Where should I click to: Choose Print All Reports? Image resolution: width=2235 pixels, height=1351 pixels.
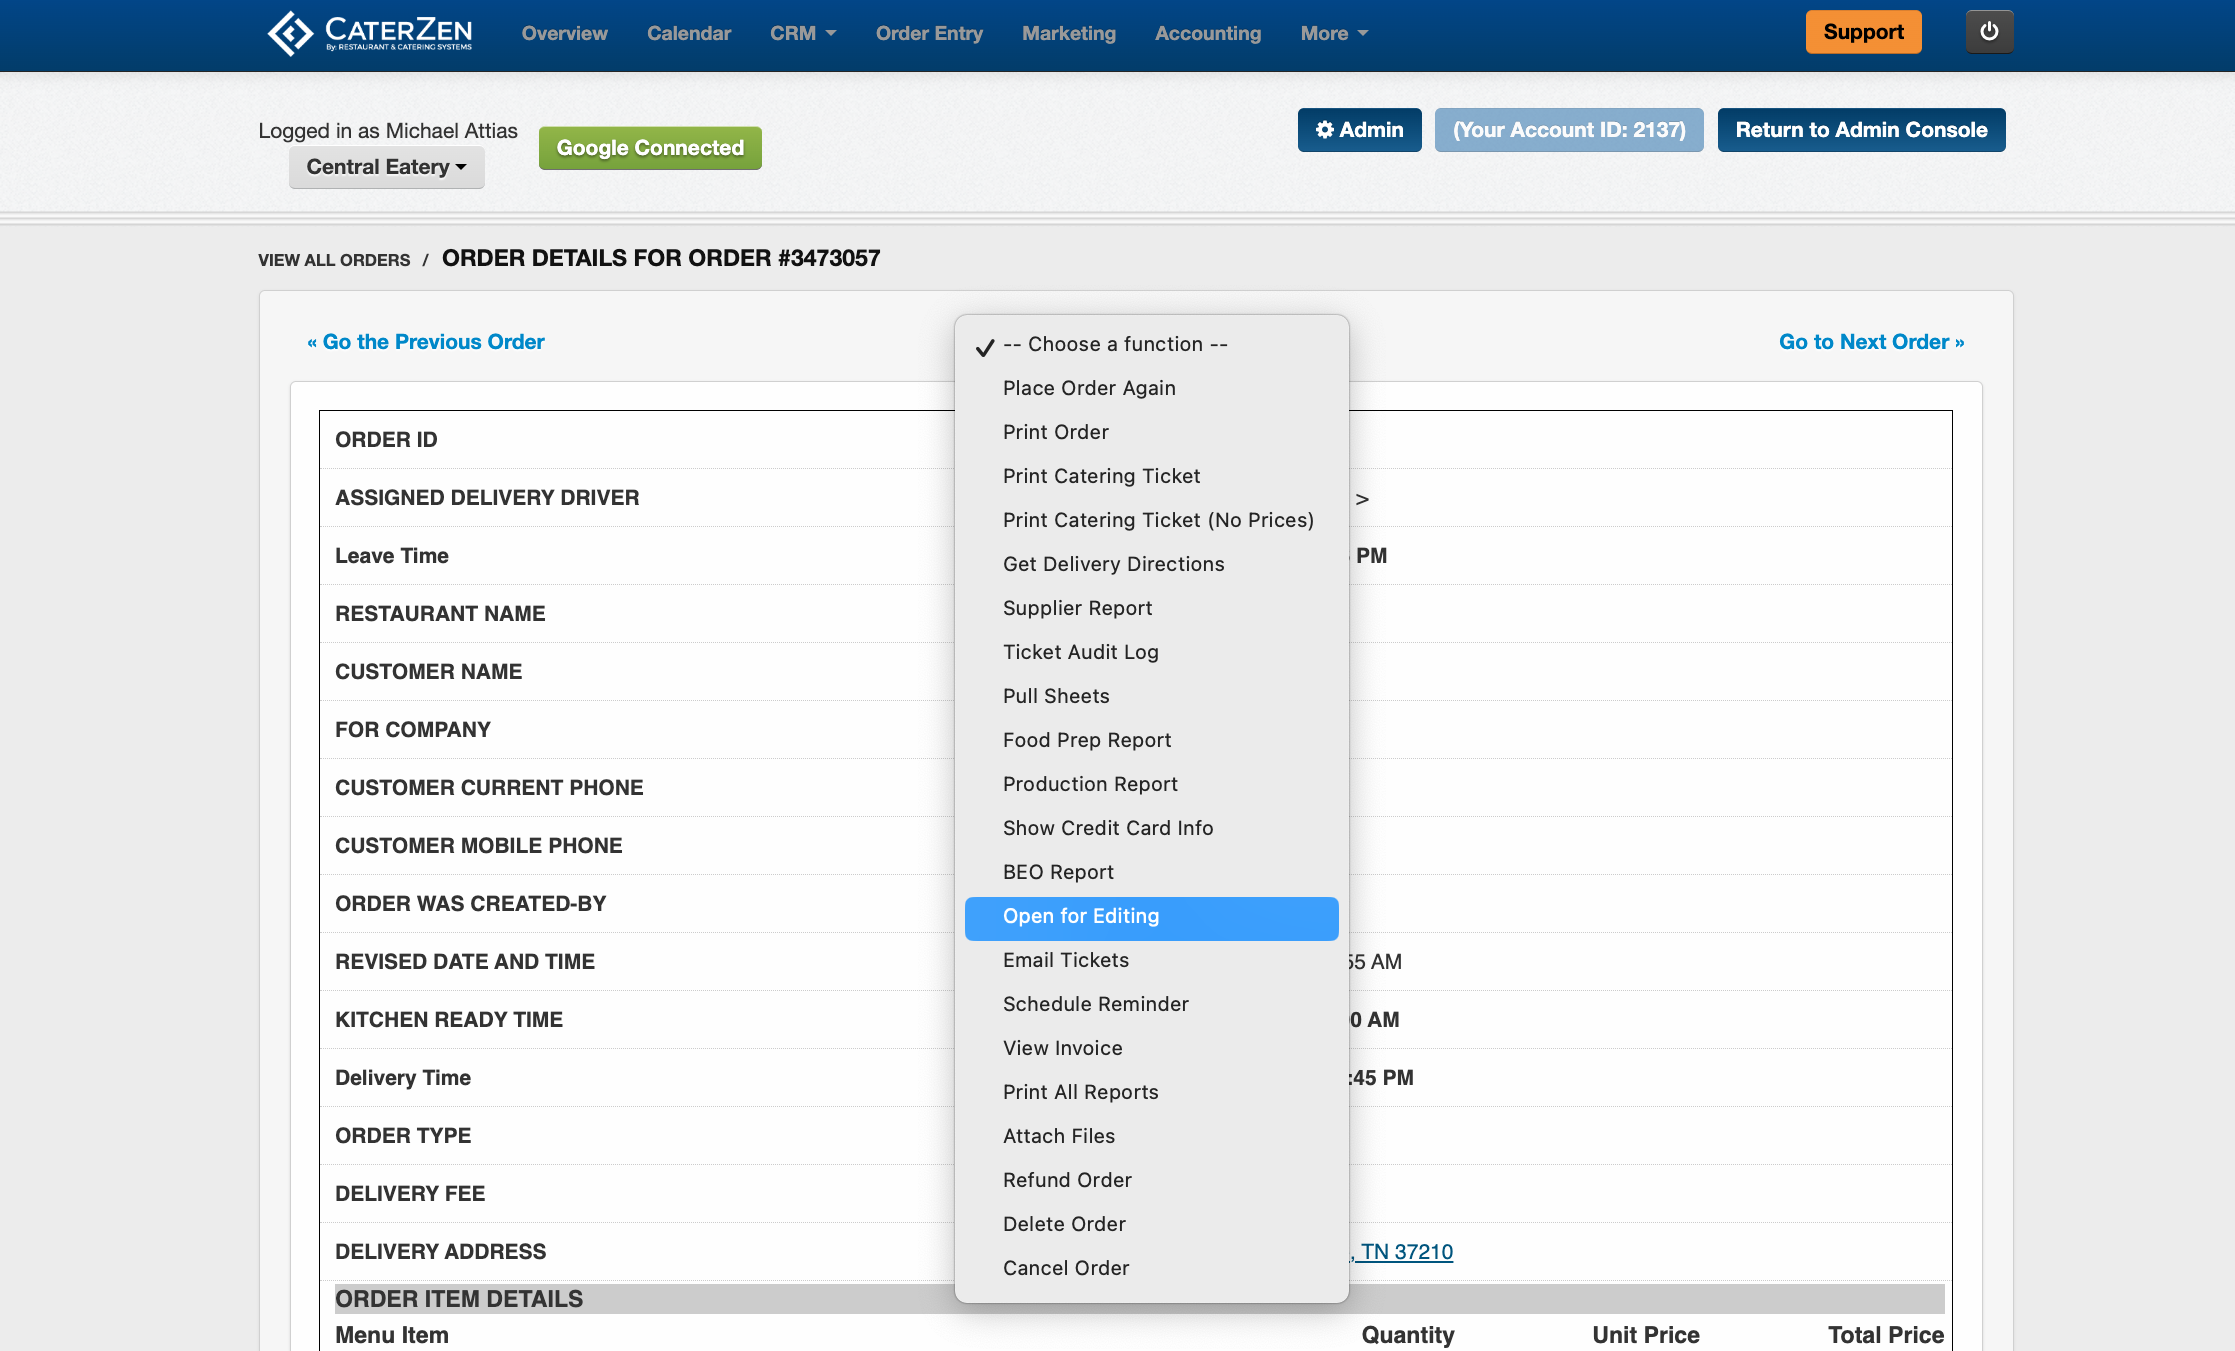click(1151, 1092)
